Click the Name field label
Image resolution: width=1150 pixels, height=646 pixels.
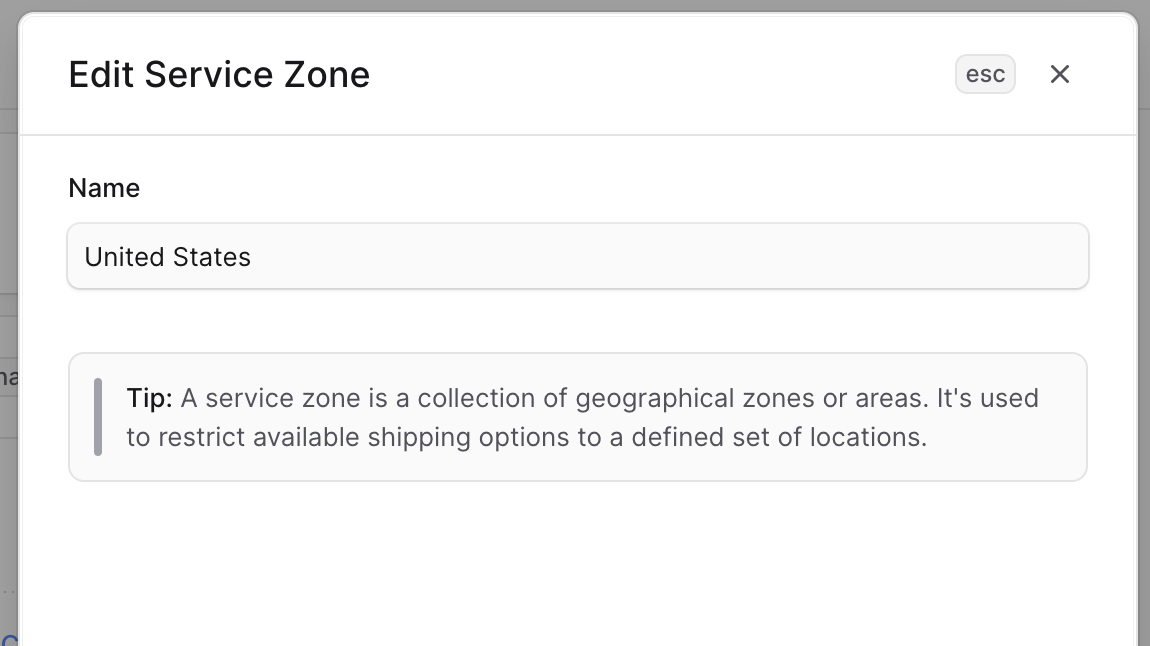pos(104,188)
